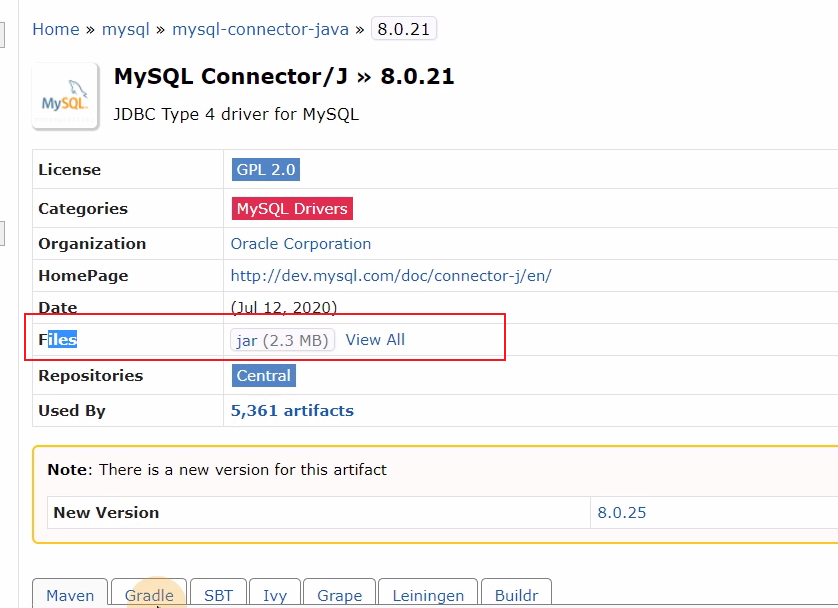Switch to the Gradle tab
Viewport: 838px width, 608px height.
pos(149,594)
